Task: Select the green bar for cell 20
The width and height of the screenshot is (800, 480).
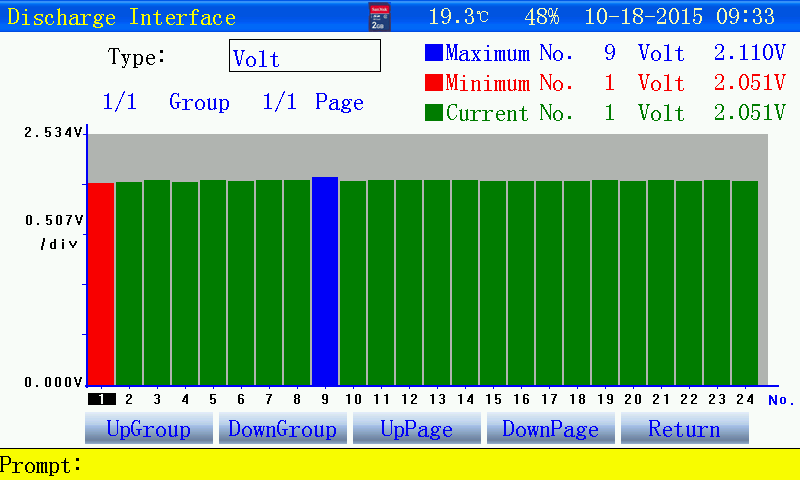Action: coord(633,283)
